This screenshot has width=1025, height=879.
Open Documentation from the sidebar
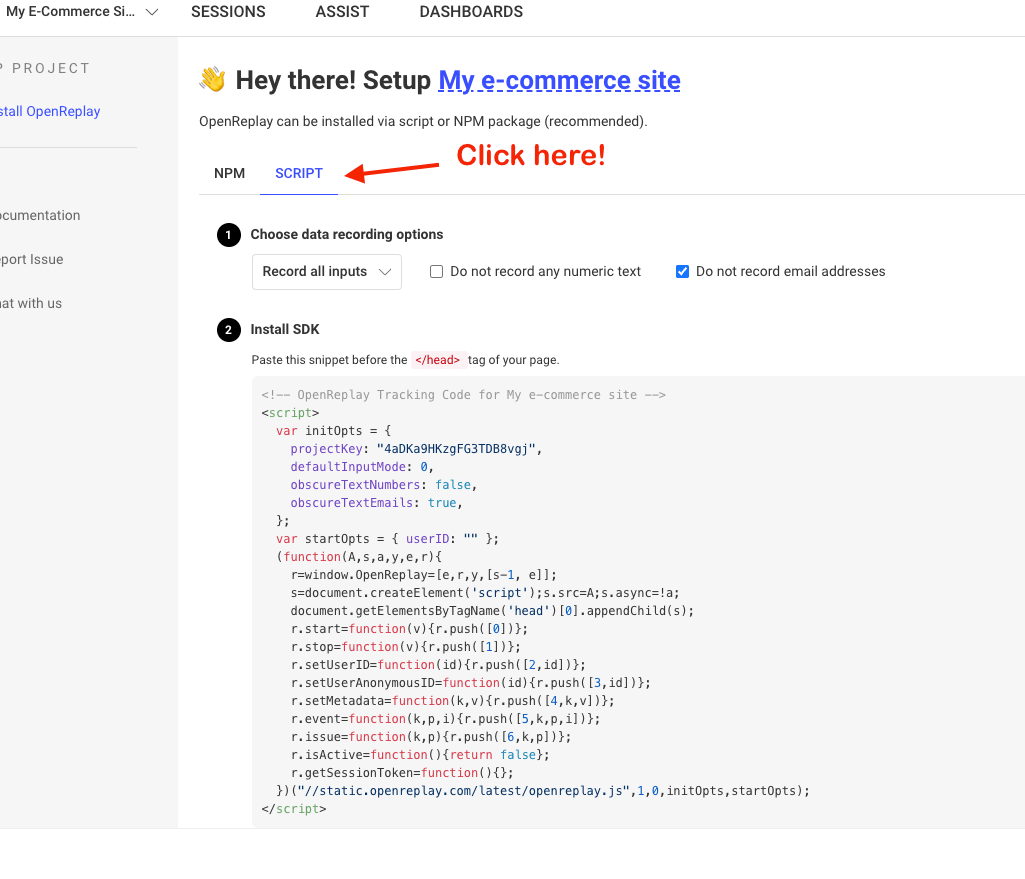40,215
